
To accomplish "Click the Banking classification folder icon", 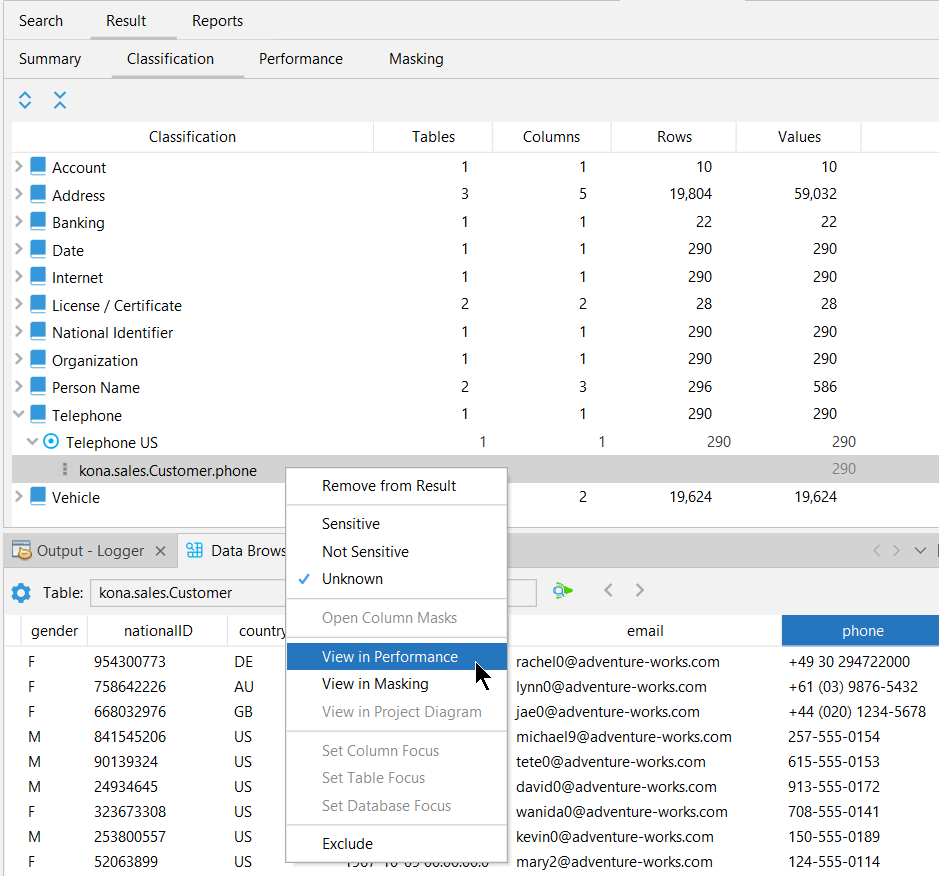I will tap(38, 221).
